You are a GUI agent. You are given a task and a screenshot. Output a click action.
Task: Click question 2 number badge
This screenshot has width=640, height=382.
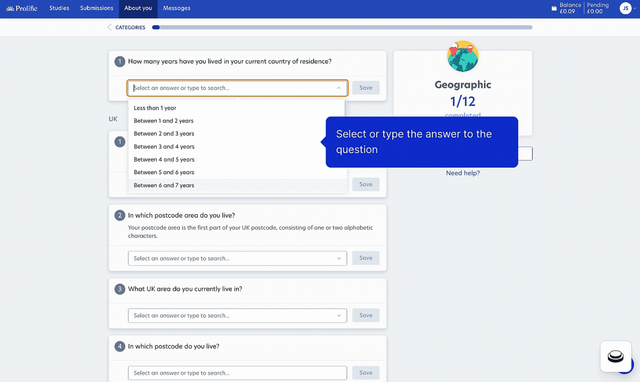click(x=120, y=215)
